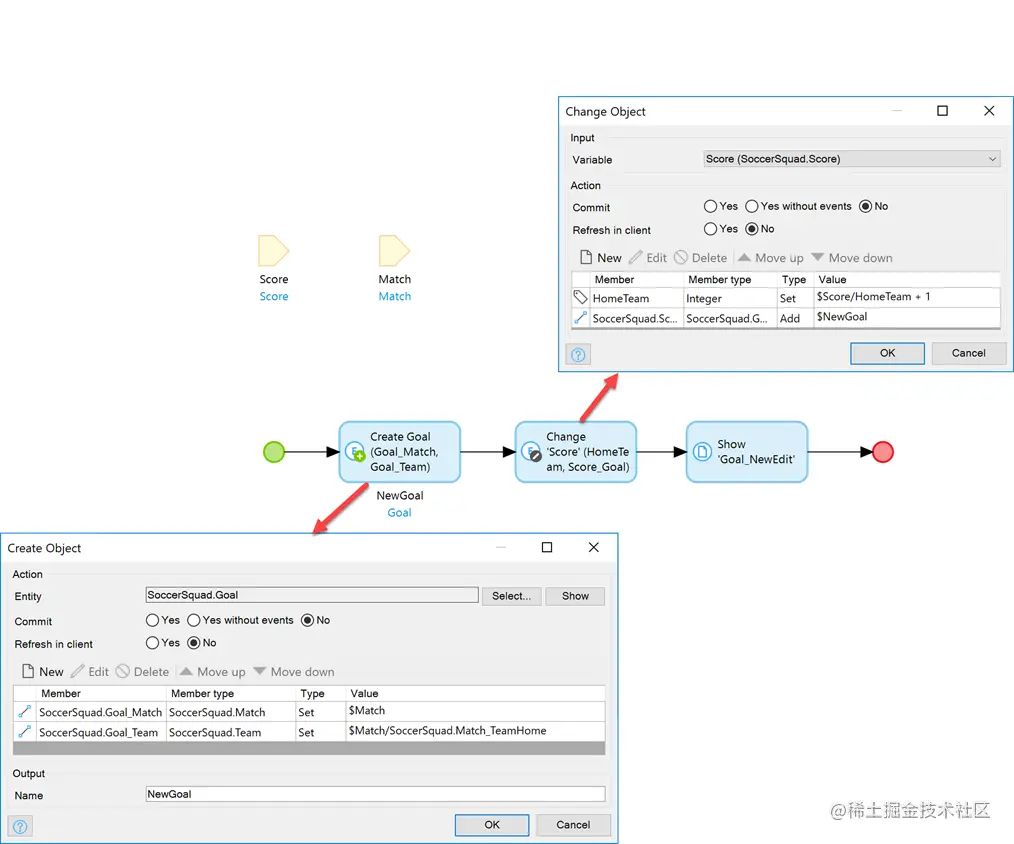Click Move down in Create Object toolbar
The height and width of the screenshot is (844, 1014).
pyautogui.click(x=294, y=672)
